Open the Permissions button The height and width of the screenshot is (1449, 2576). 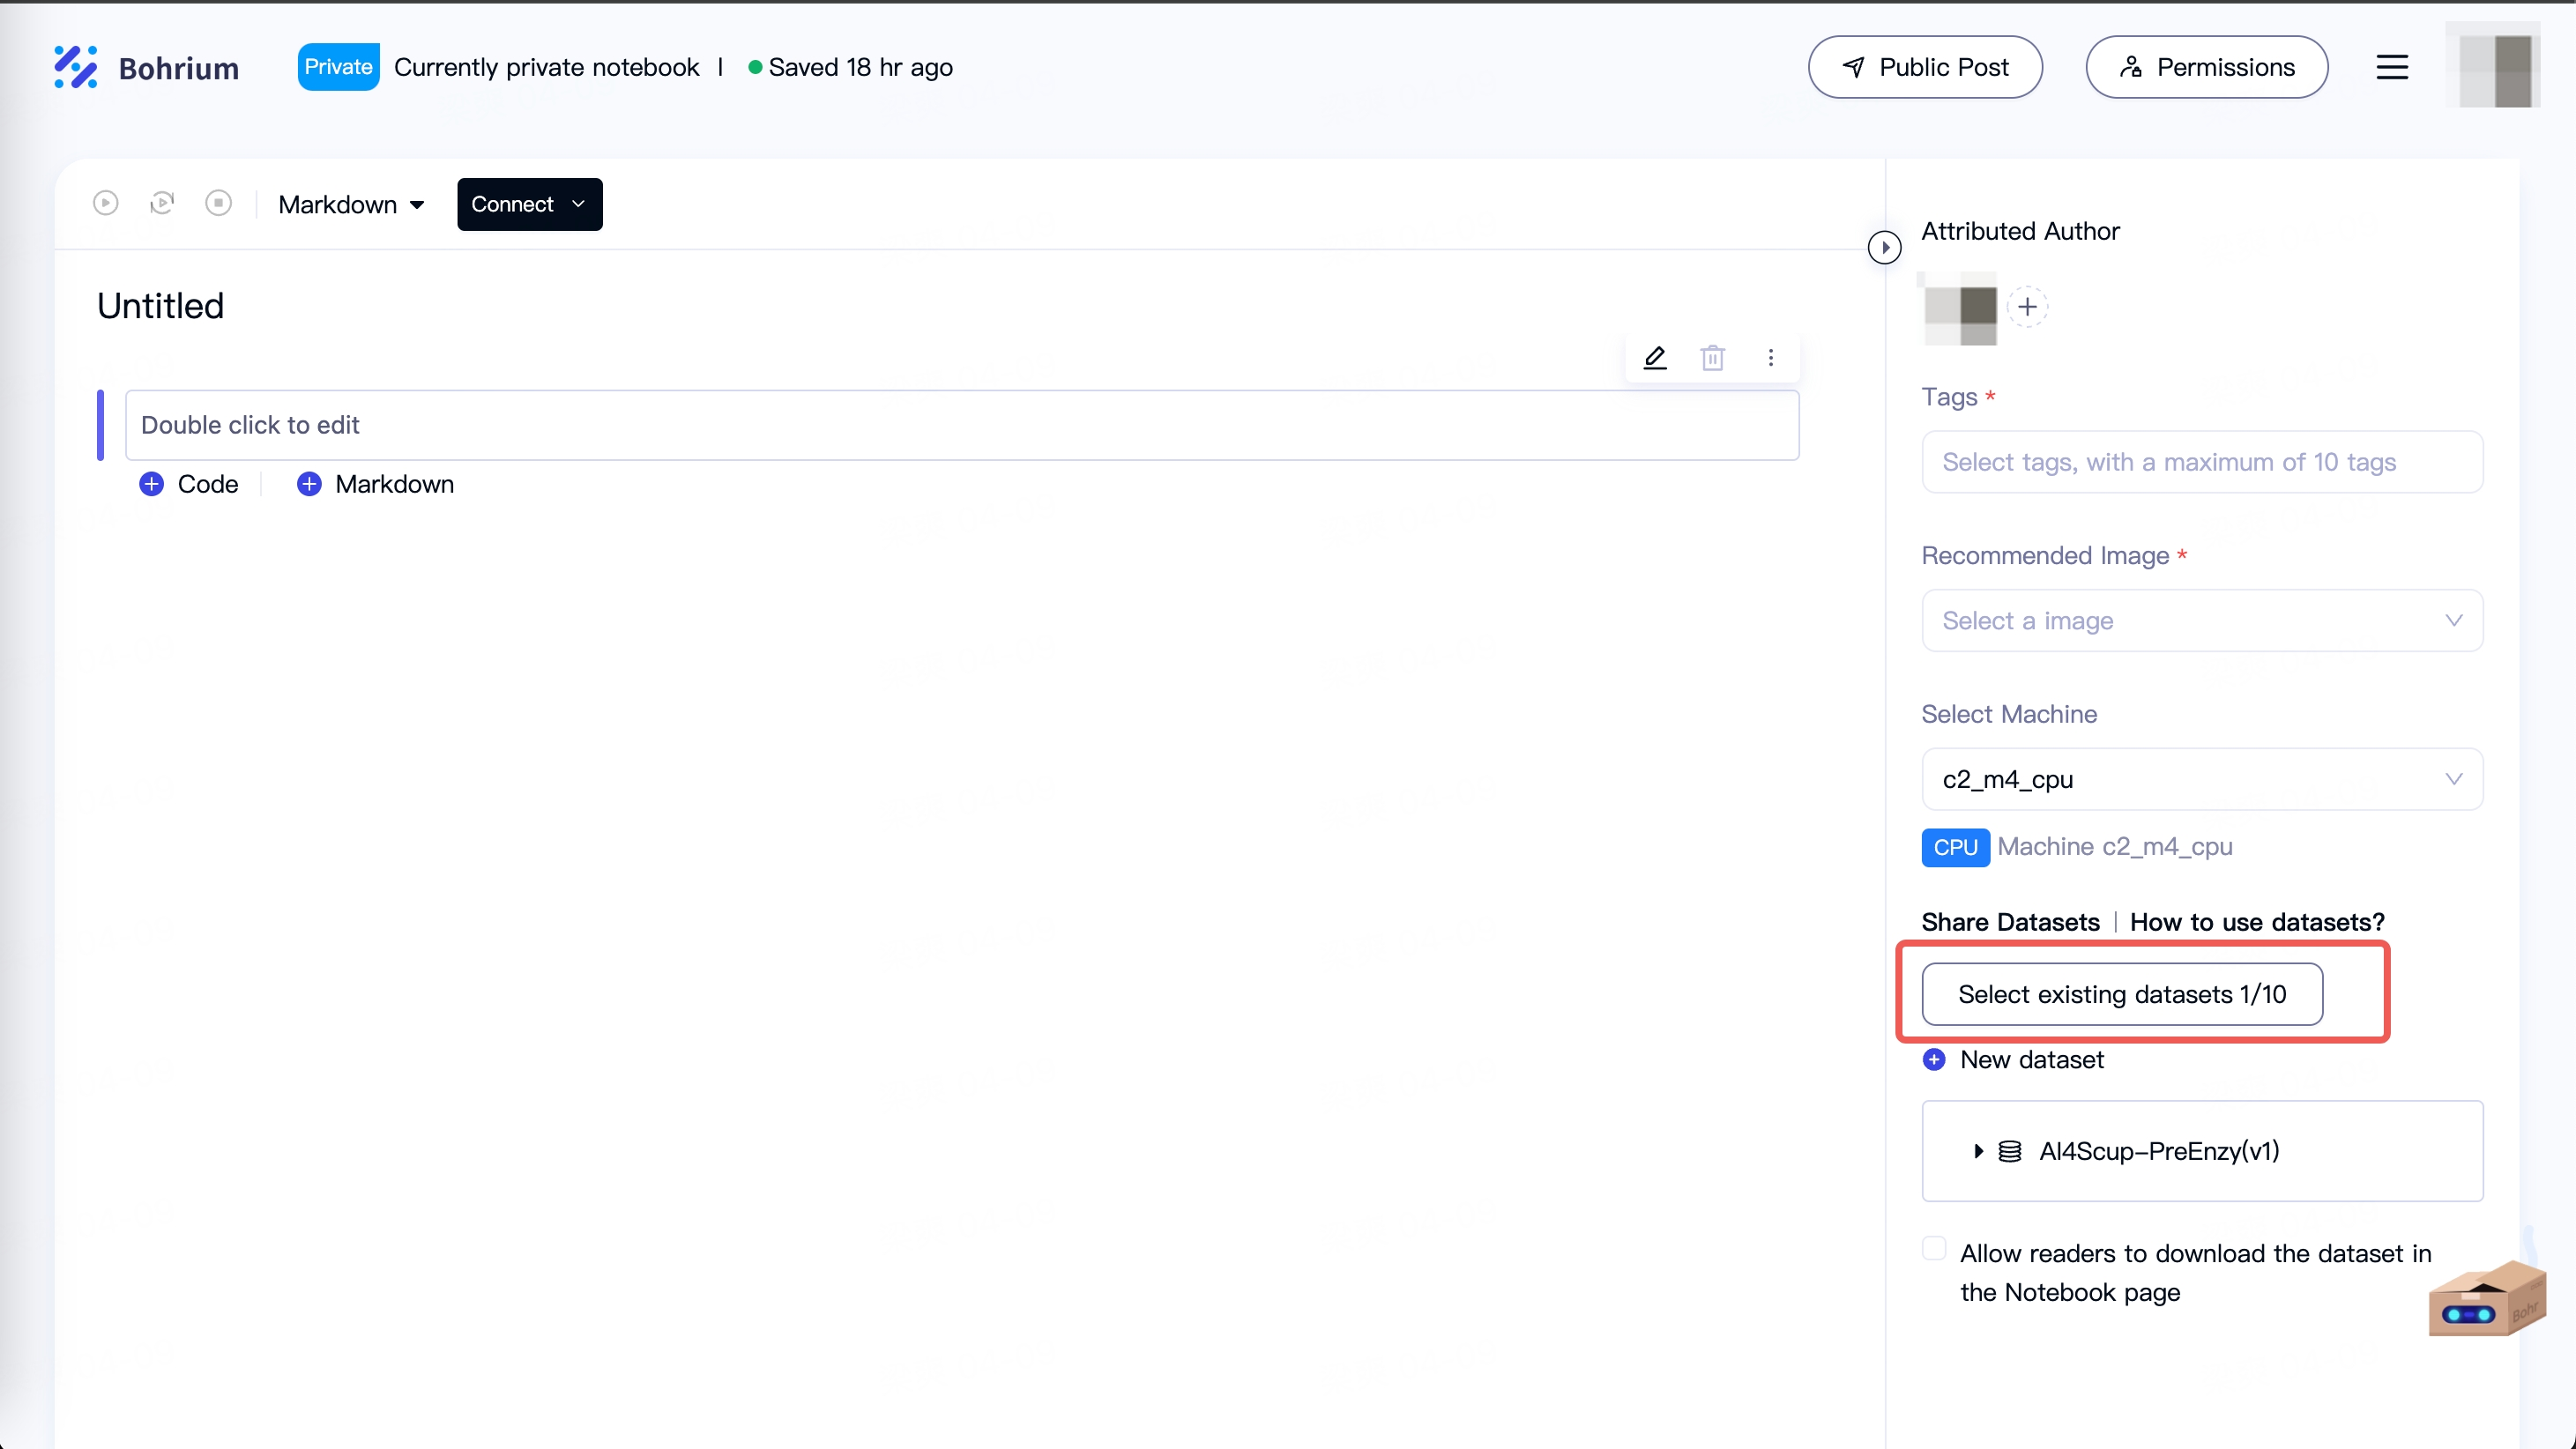[x=2207, y=67]
